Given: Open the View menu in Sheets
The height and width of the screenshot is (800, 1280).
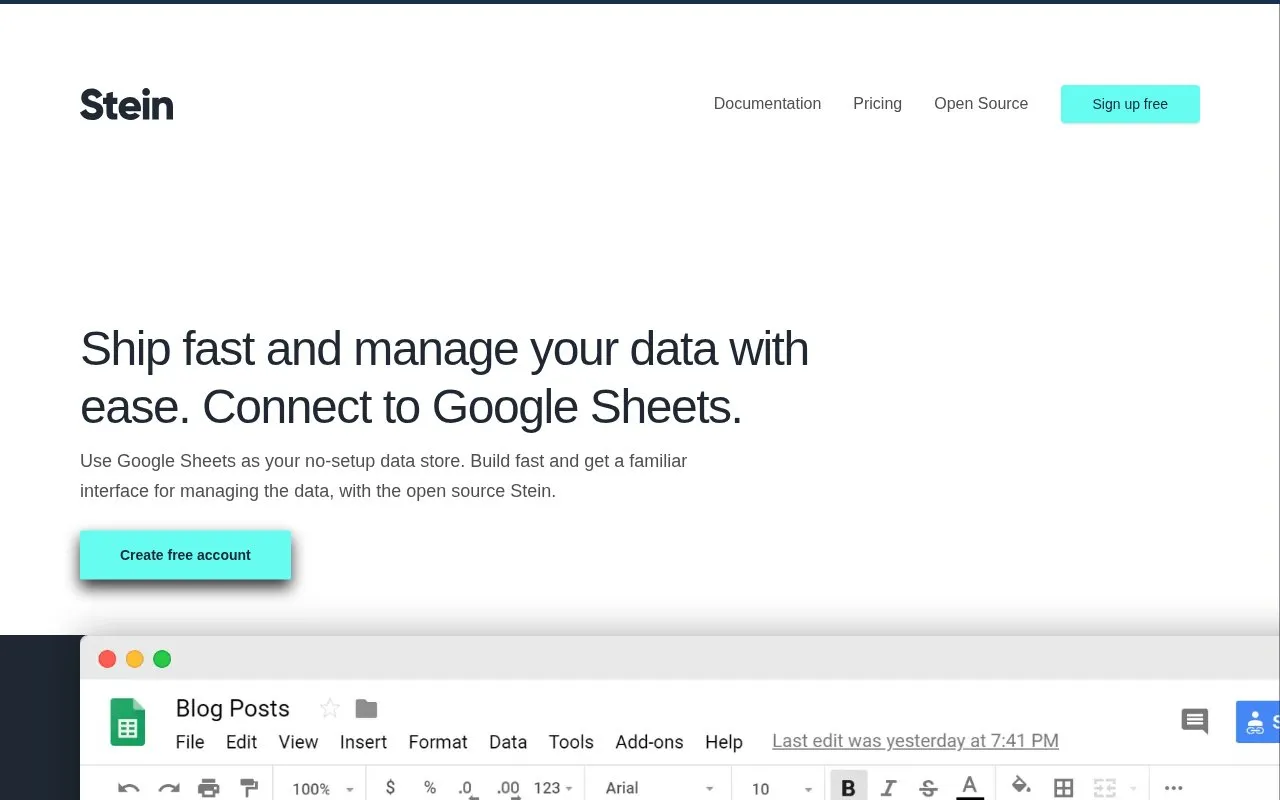Looking at the screenshot, I should pos(298,742).
